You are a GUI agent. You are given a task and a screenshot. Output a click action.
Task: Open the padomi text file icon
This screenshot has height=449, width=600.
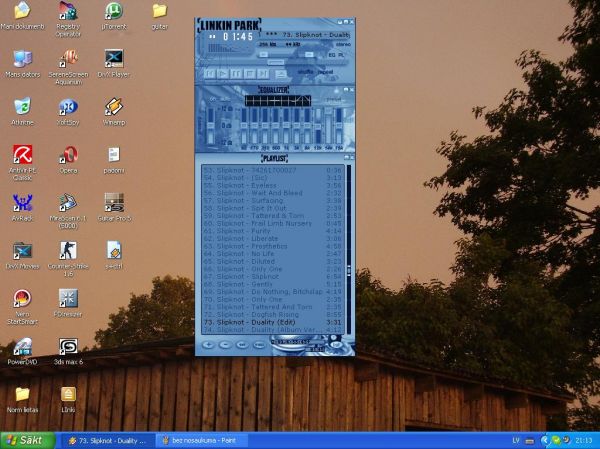point(114,160)
